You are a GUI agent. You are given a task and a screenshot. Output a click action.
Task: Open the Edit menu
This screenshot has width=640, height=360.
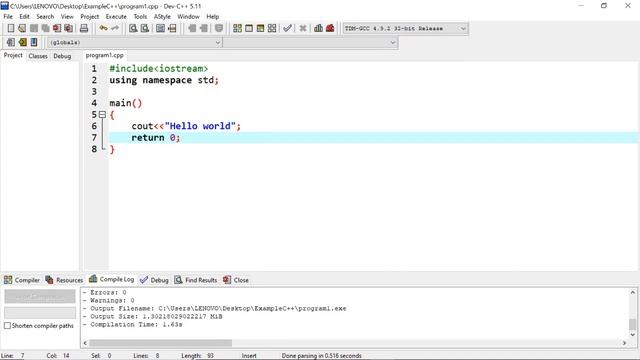(x=24, y=16)
